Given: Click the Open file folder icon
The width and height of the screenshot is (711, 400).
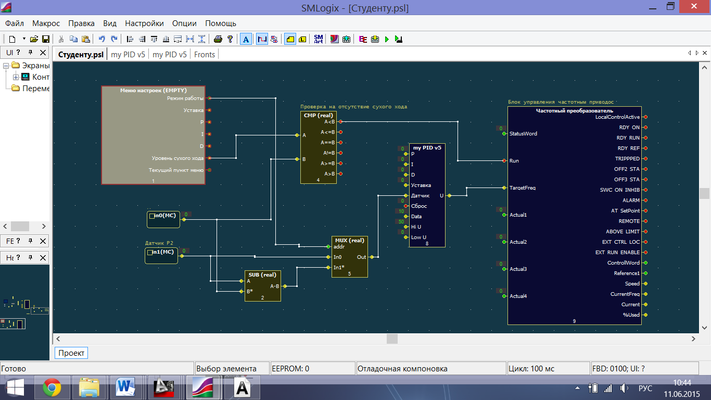Looking at the screenshot, I should click(33, 39).
